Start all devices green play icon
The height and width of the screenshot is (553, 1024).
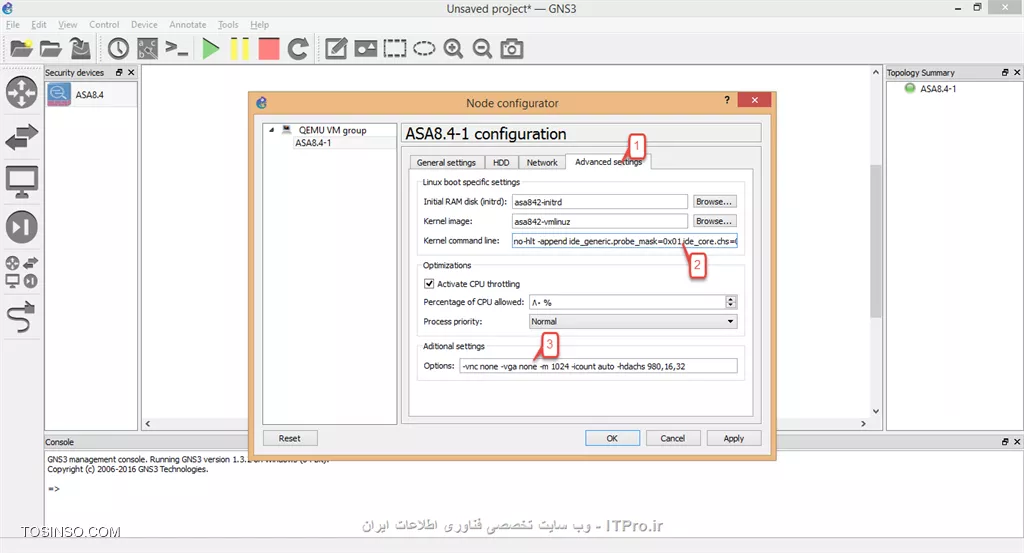[x=210, y=48]
